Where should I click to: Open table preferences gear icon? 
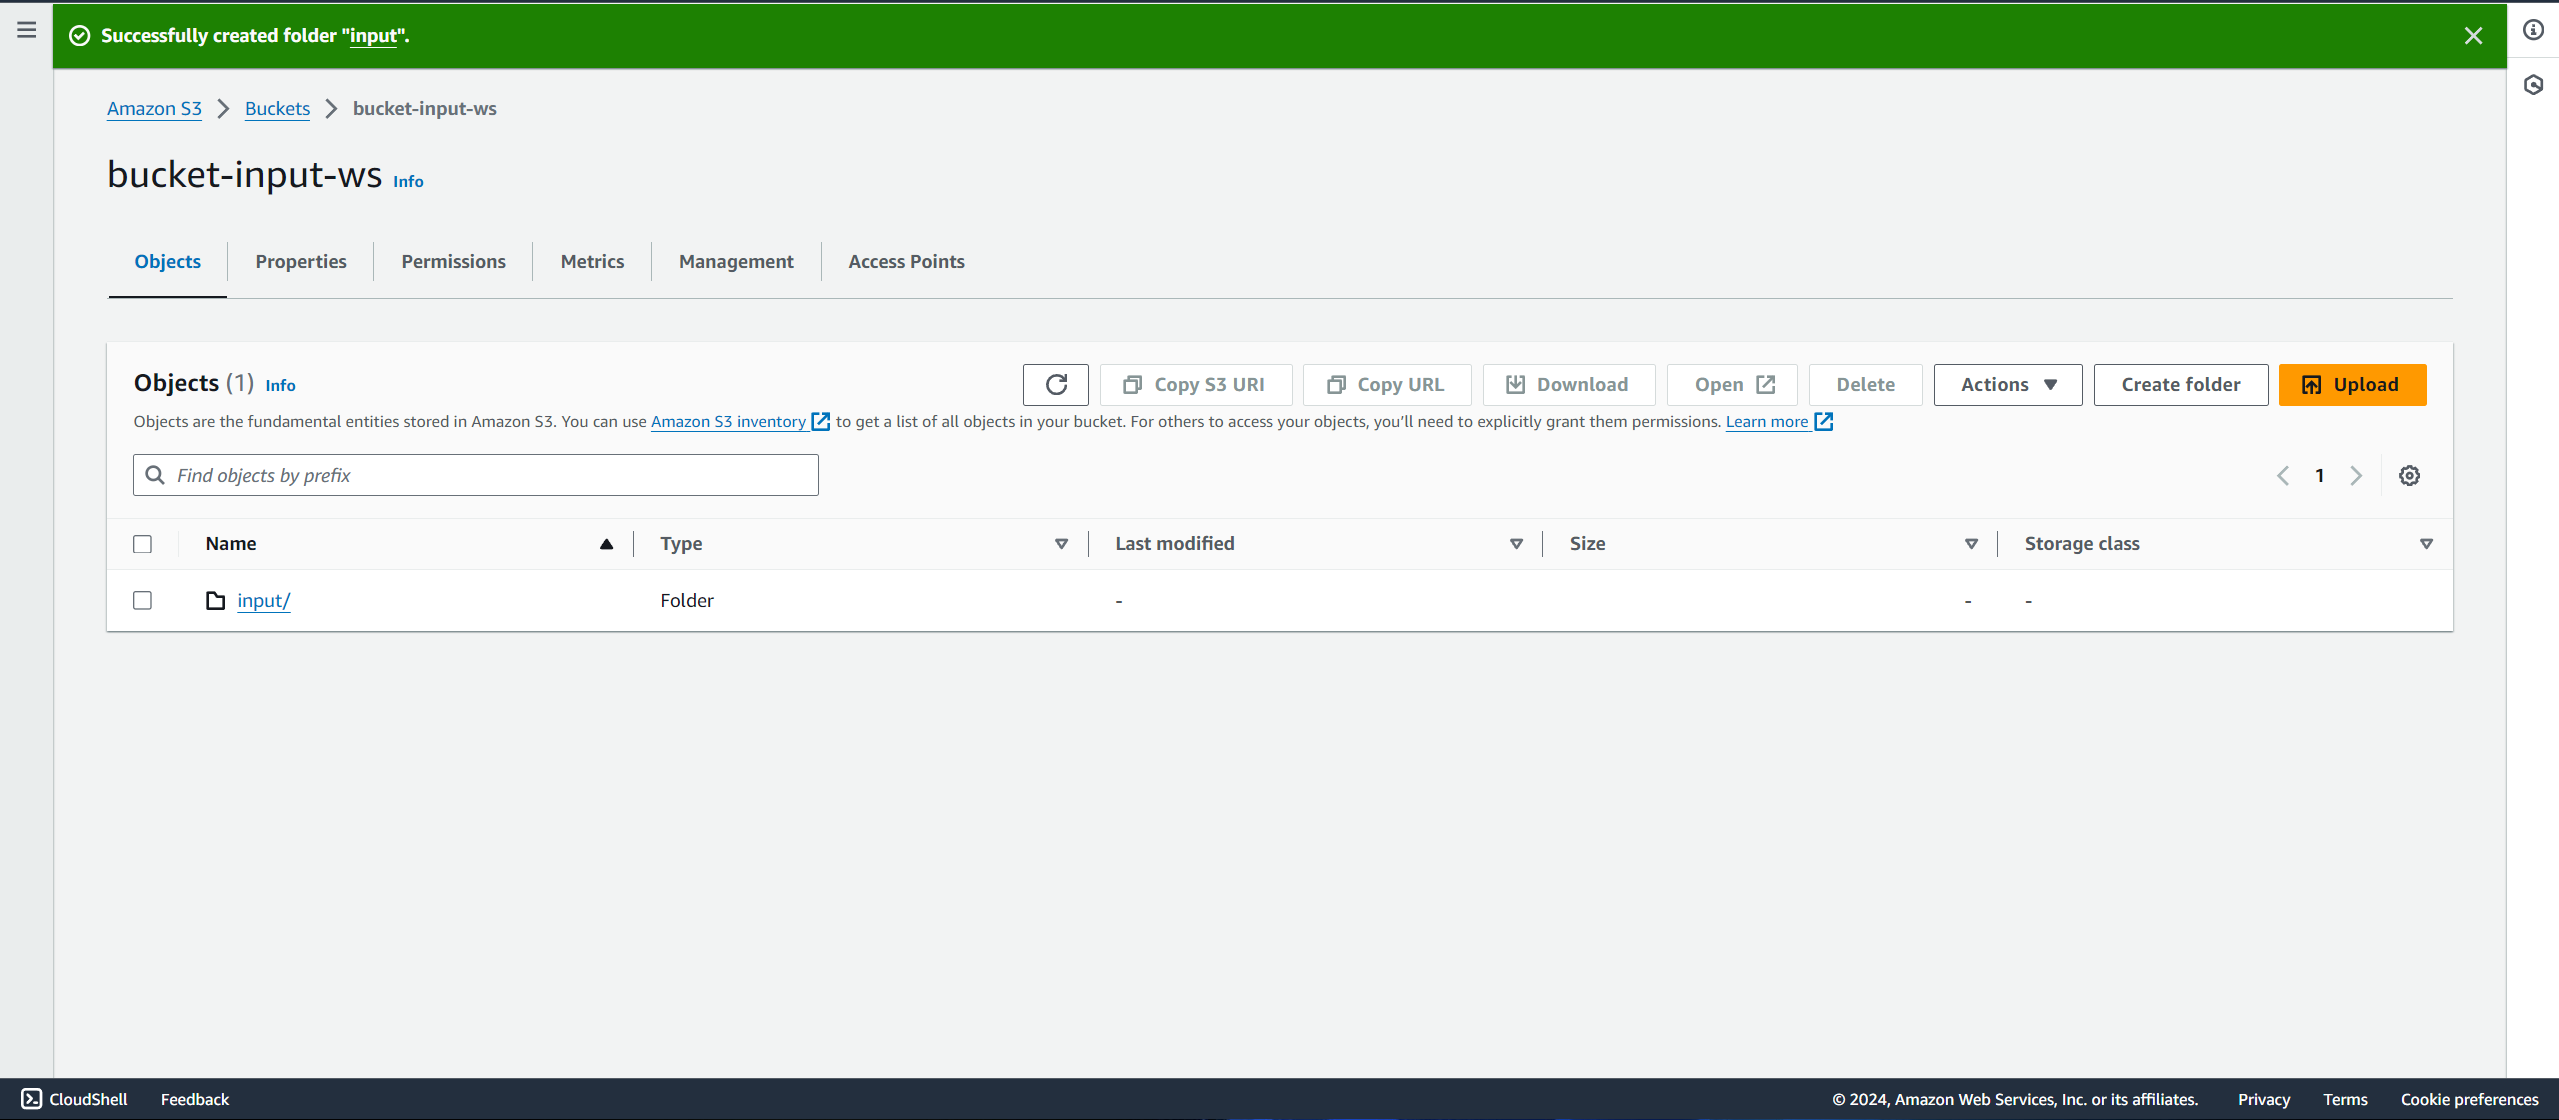click(2409, 476)
